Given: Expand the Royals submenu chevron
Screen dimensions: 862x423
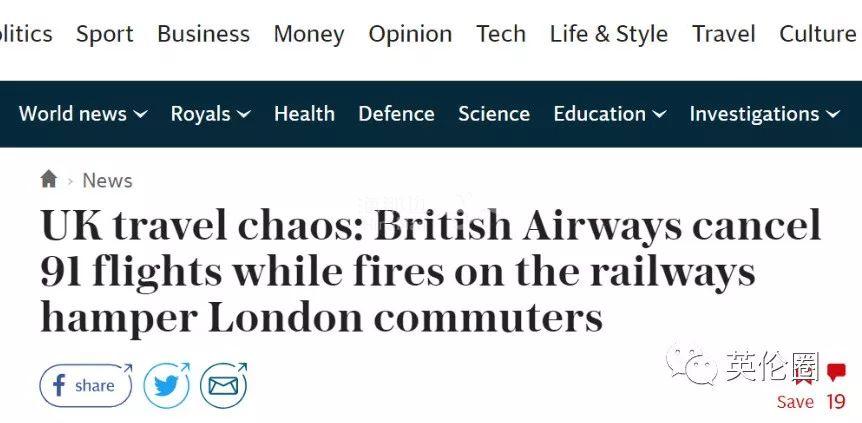Looking at the screenshot, I should [x=244, y=115].
